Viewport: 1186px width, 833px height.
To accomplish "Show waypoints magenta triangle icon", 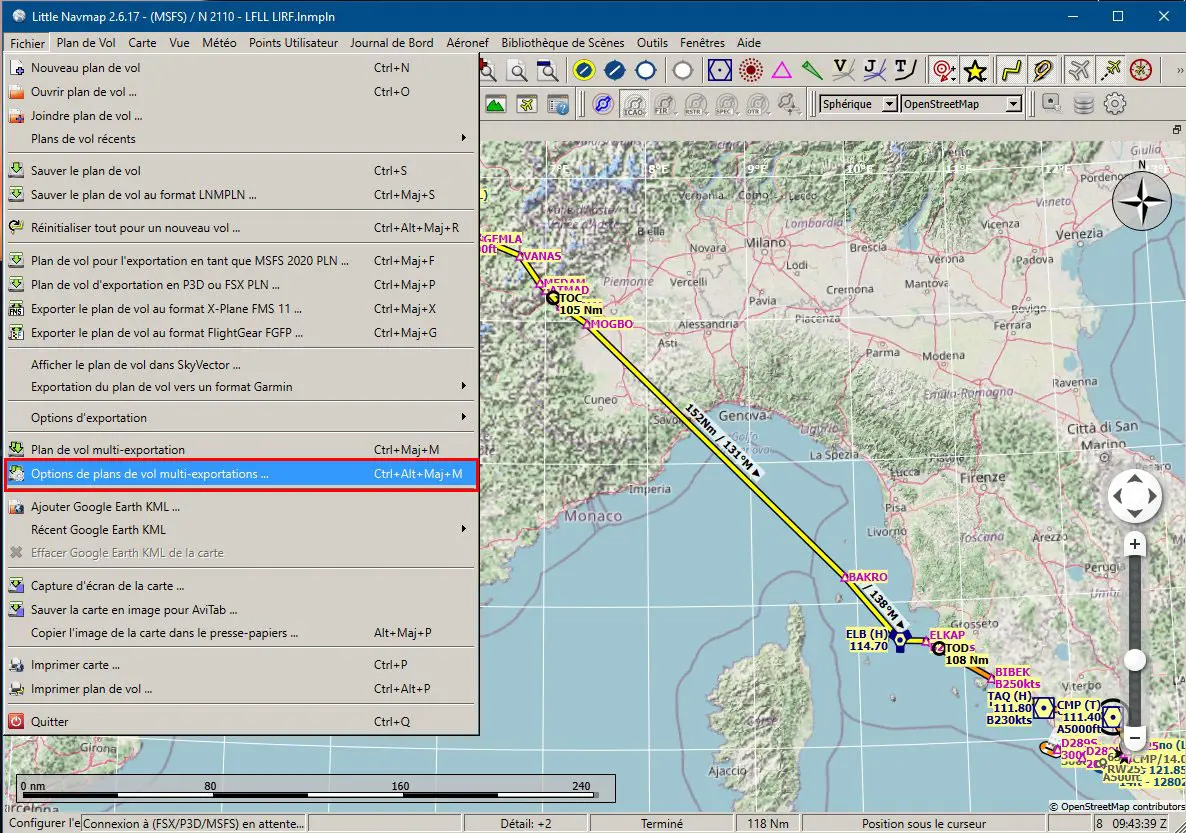I will coord(781,70).
